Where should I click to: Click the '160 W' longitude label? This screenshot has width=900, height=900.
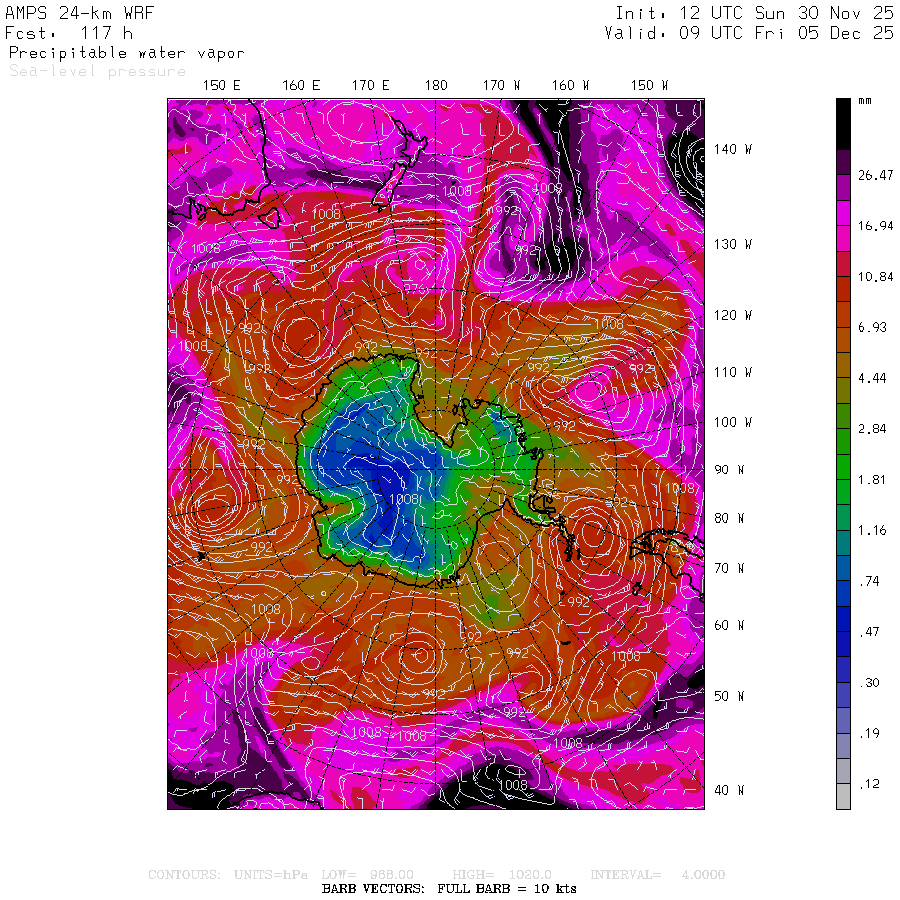tap(570, 86)
